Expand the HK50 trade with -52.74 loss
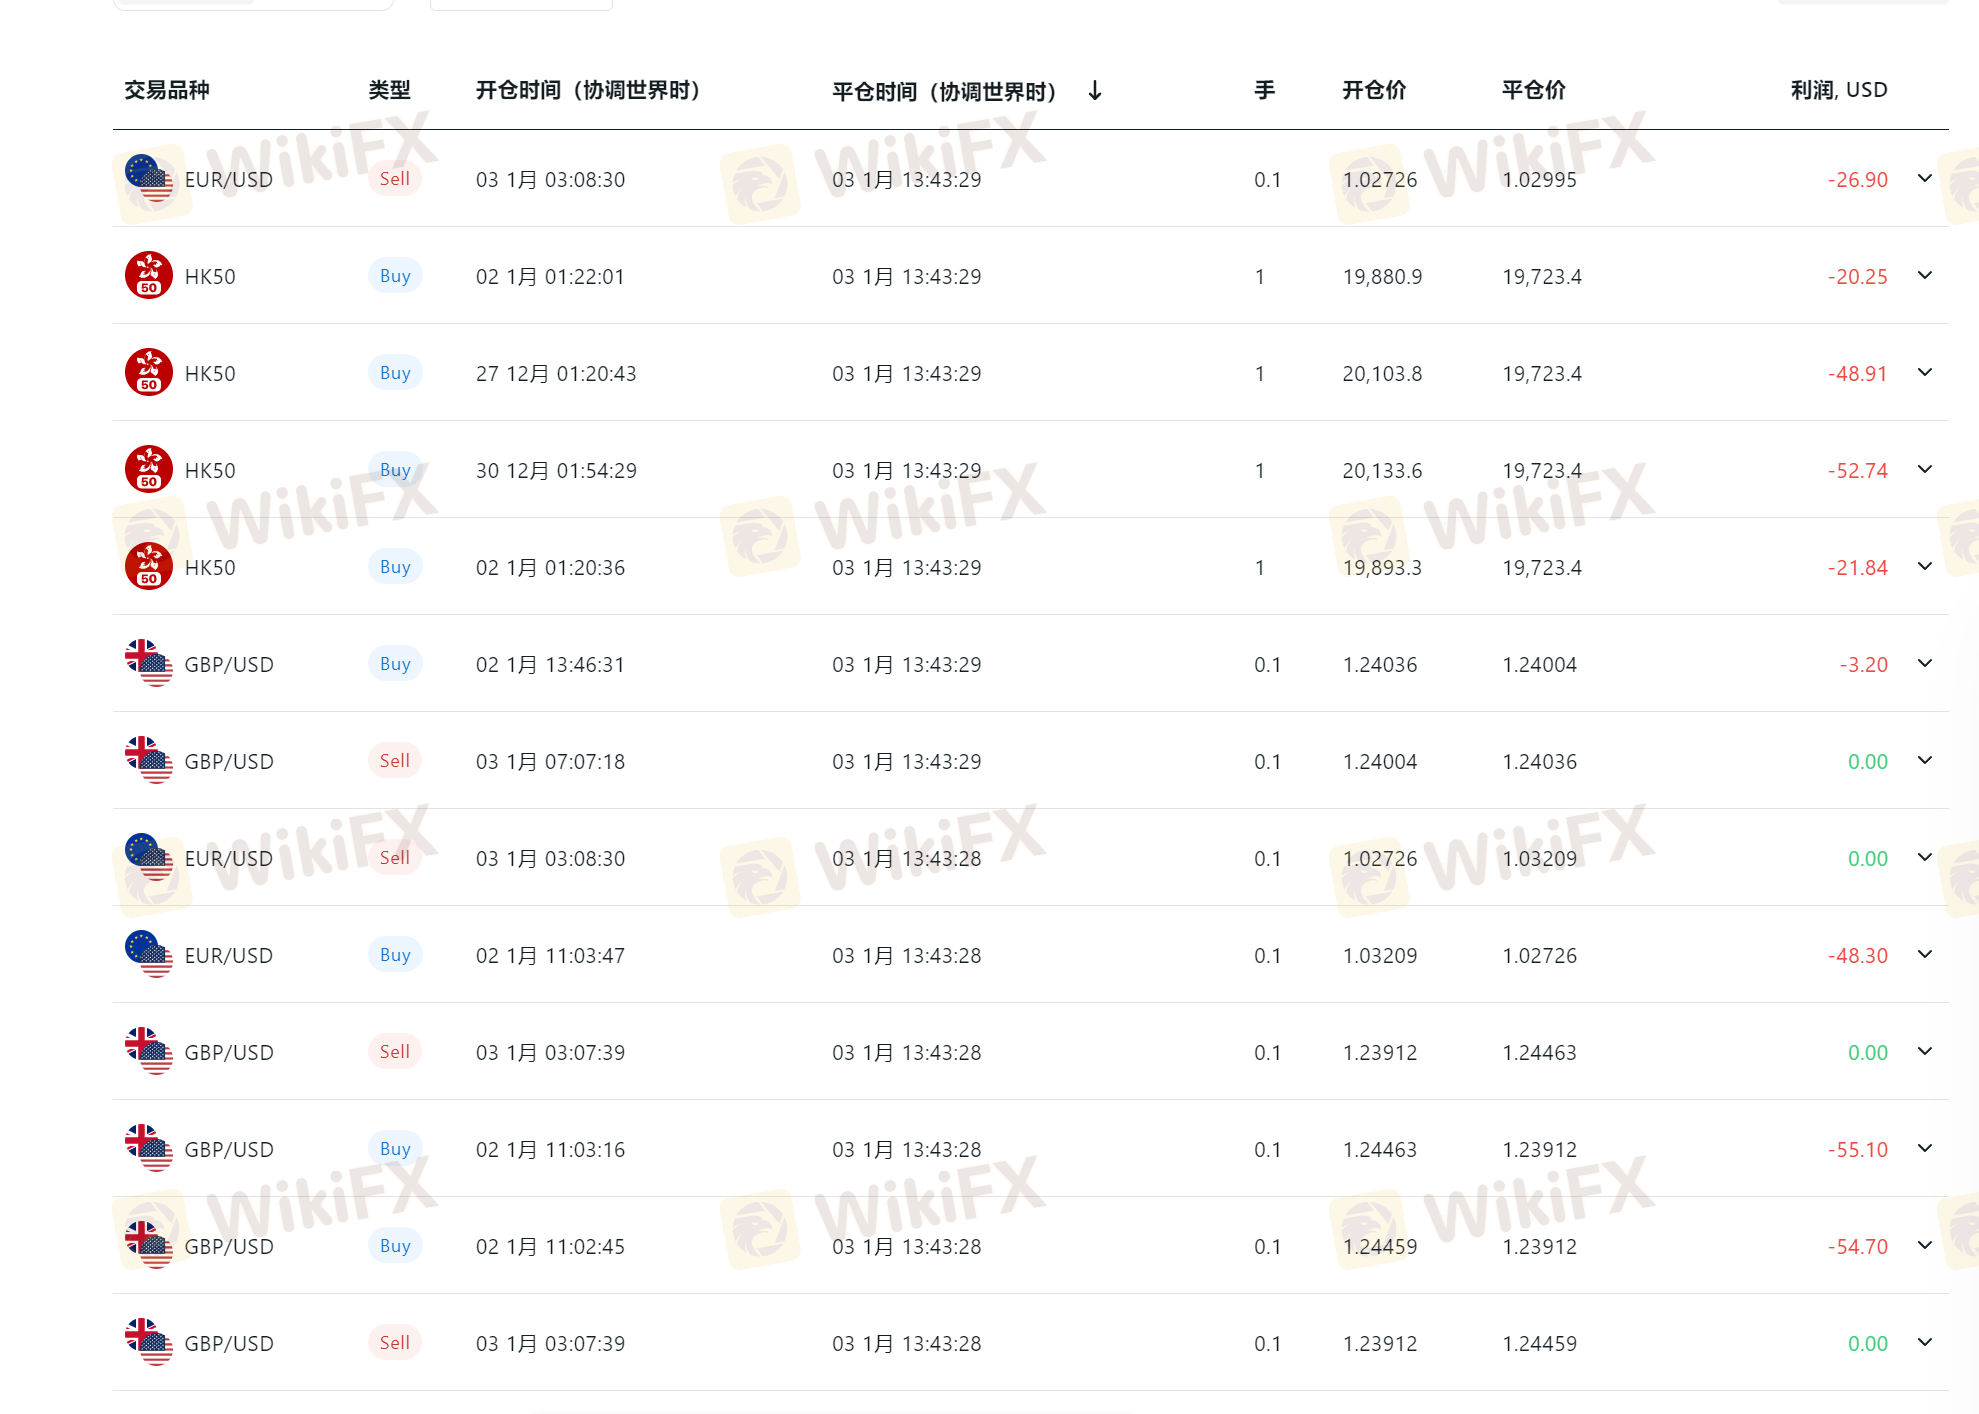This screenshot has width=1979, height=1414. click(x=1924, y=470)
